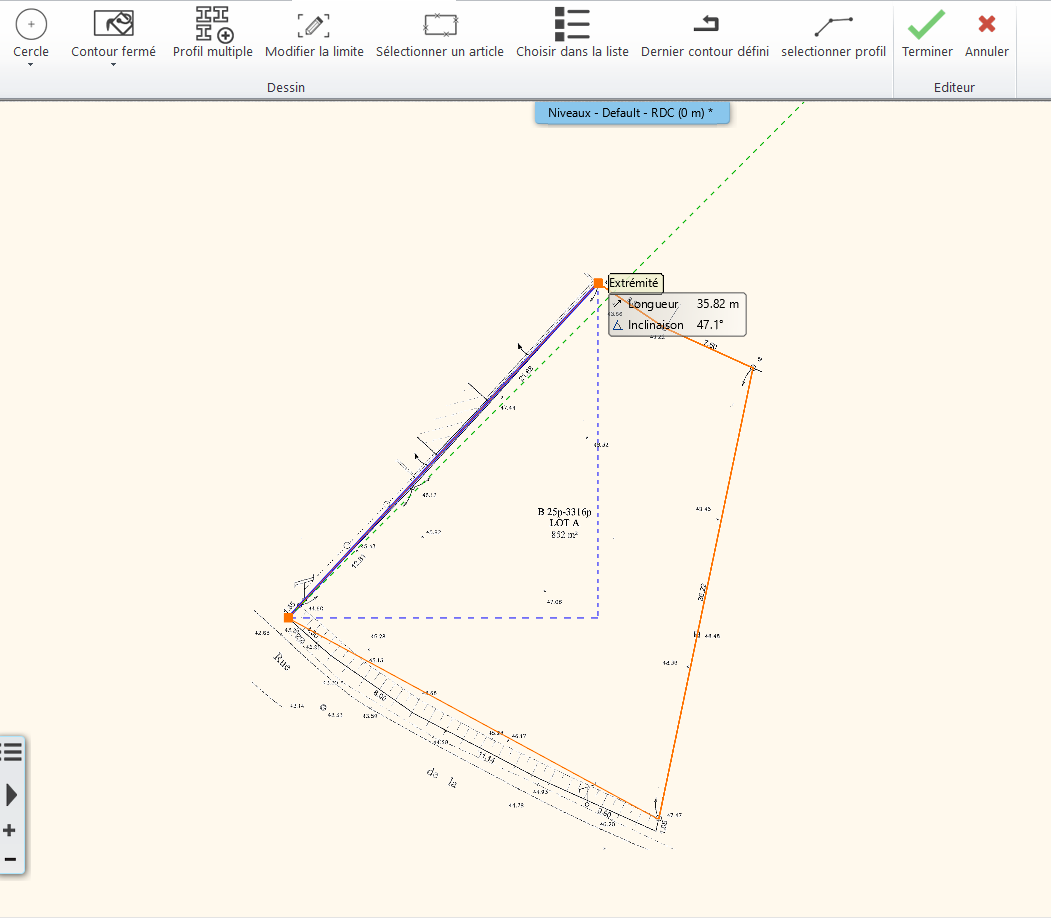Open the Cercle tool dropdown arrow

pyautogui.click(x=30, y=65)
